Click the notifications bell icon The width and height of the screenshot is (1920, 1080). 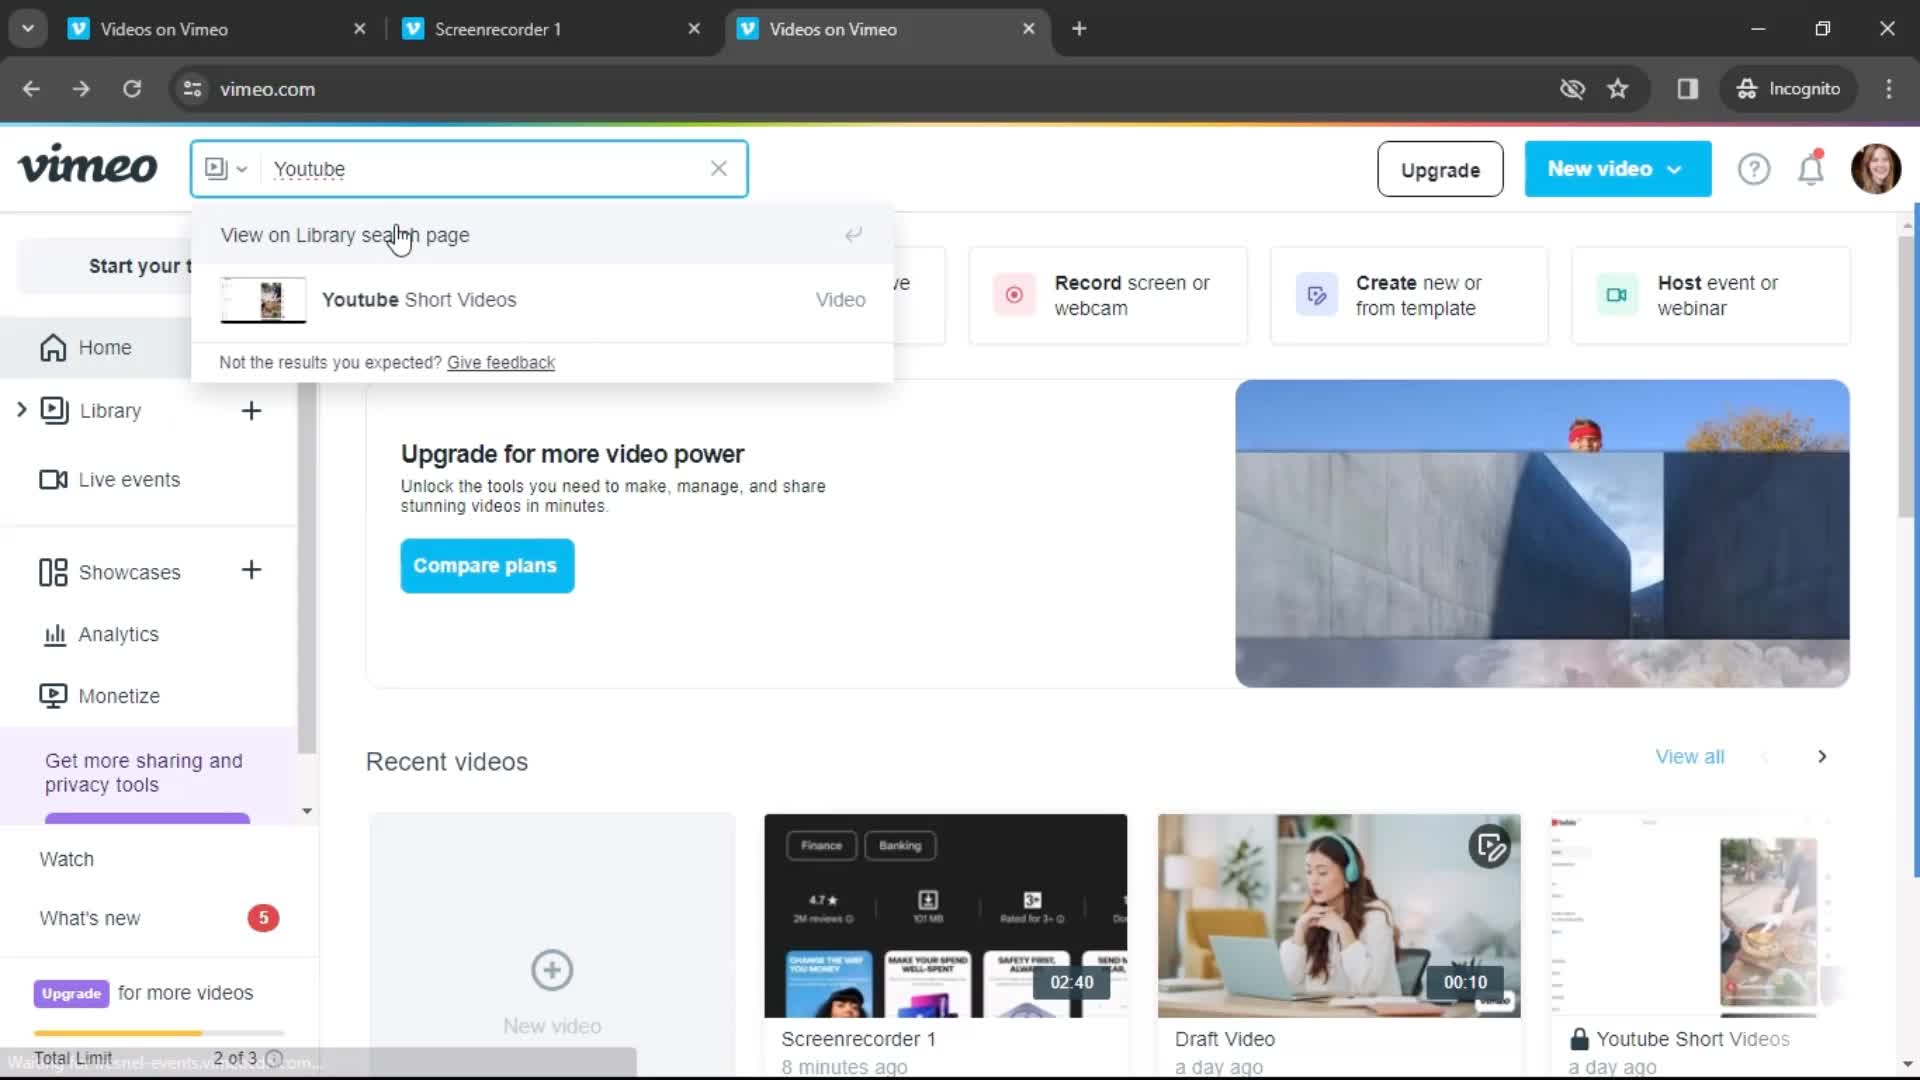(1812, 169)
